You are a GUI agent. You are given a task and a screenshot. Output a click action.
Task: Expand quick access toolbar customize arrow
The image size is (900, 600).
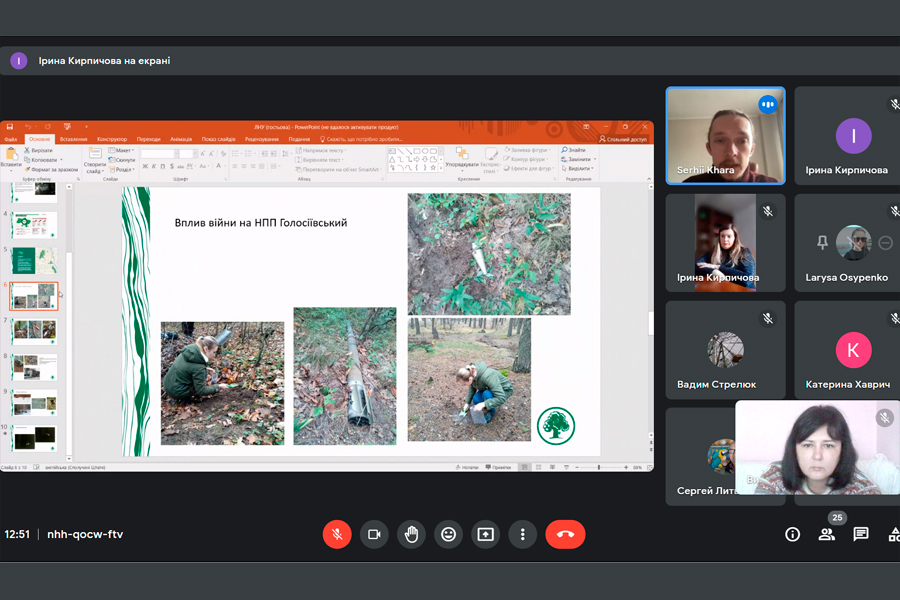tap(86, 126)
